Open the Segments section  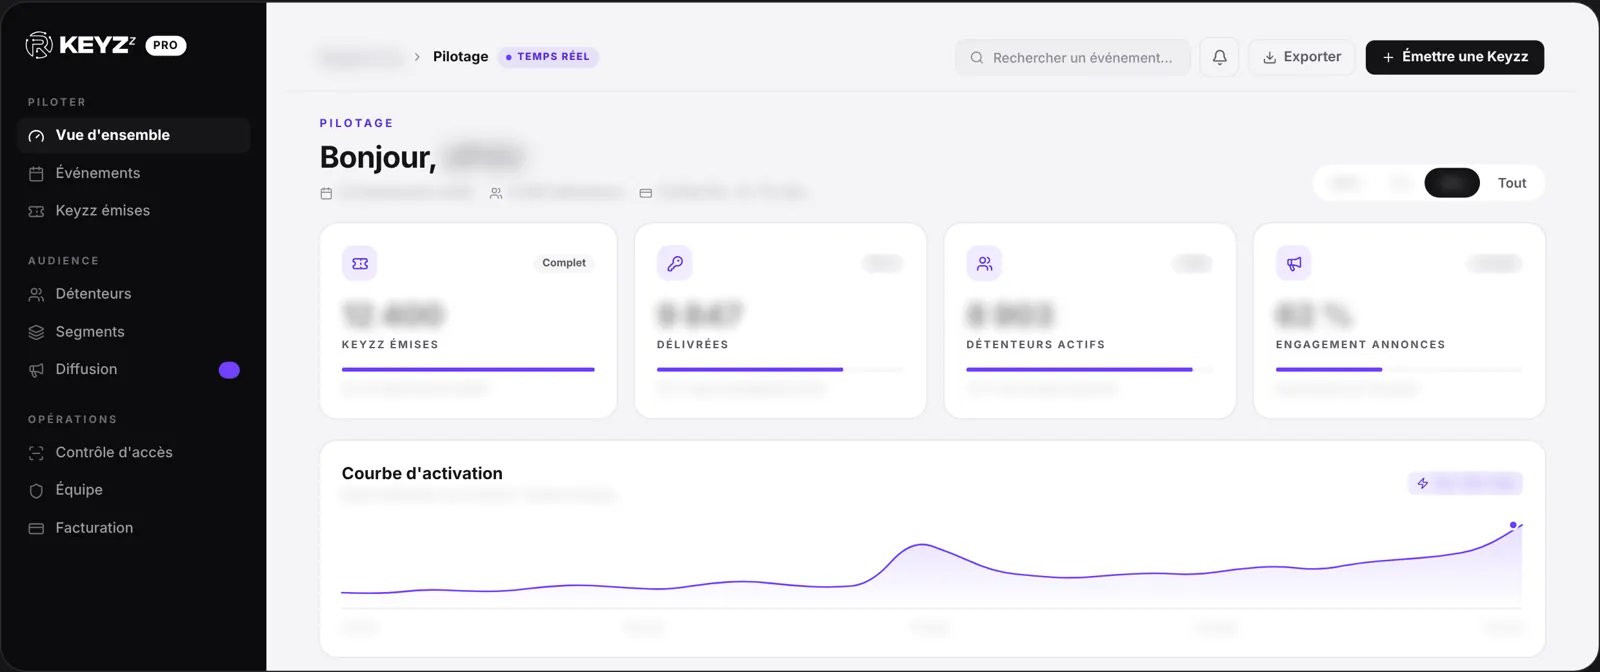(x=133, y=332)
